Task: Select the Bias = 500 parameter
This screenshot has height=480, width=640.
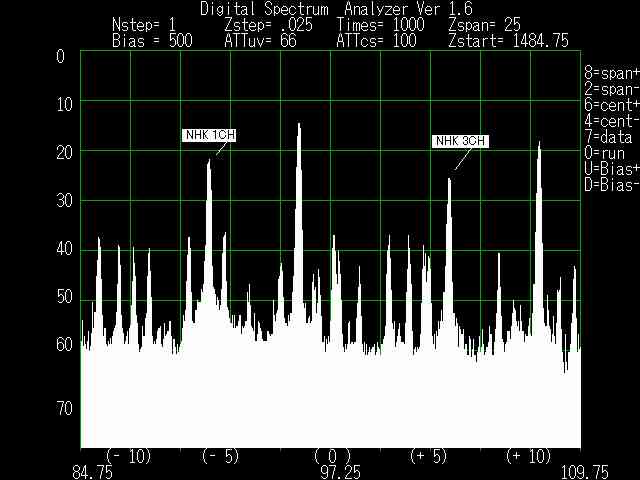Action: tap(152, 41)
